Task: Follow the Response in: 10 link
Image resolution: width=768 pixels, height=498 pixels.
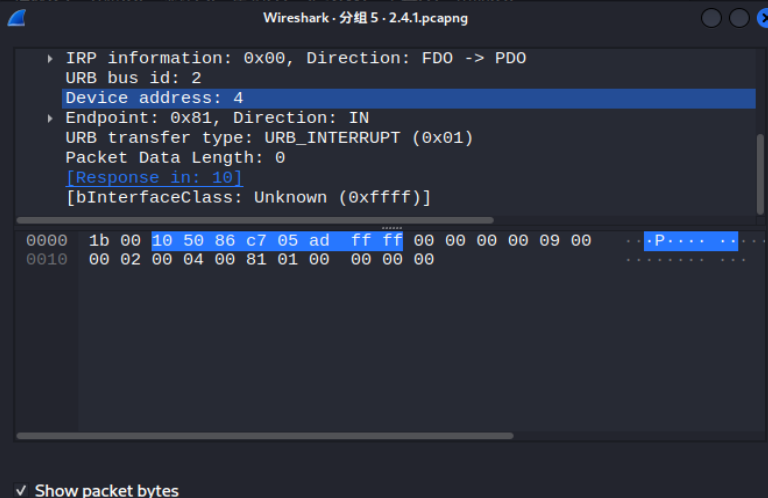Action: (x=154, y=178)
